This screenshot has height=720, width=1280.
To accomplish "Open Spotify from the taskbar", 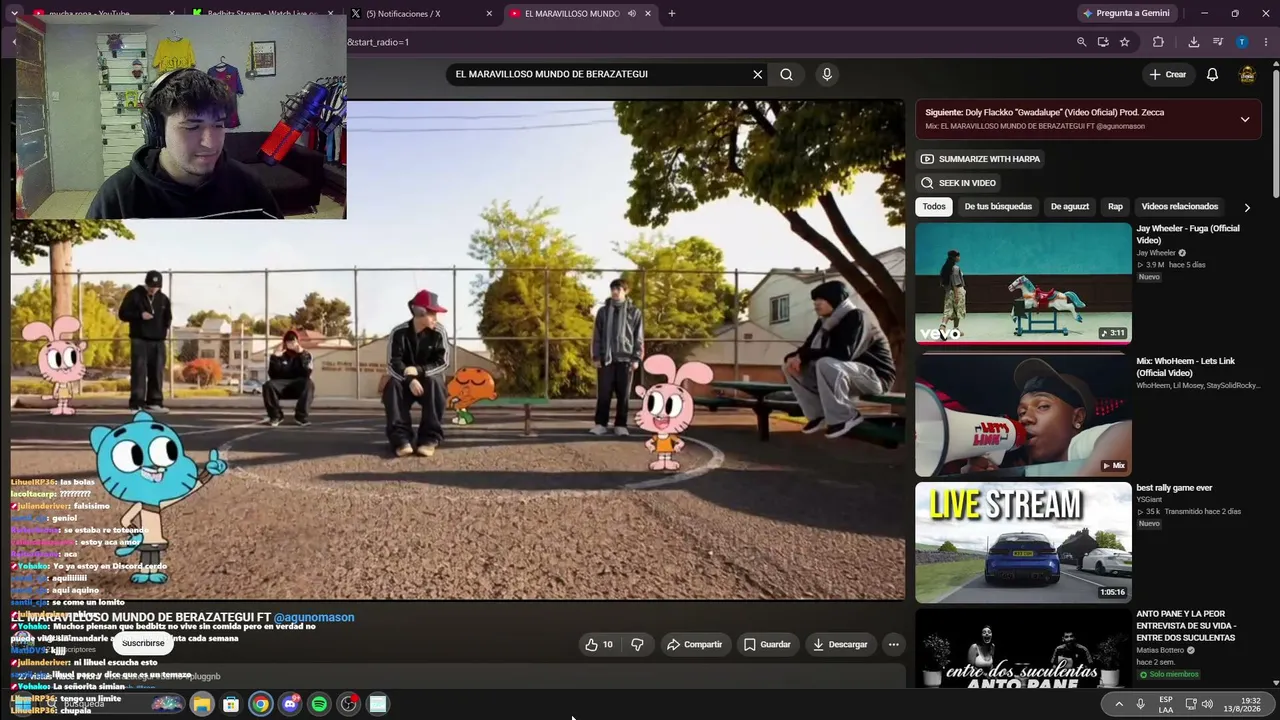I will (319, 704).
